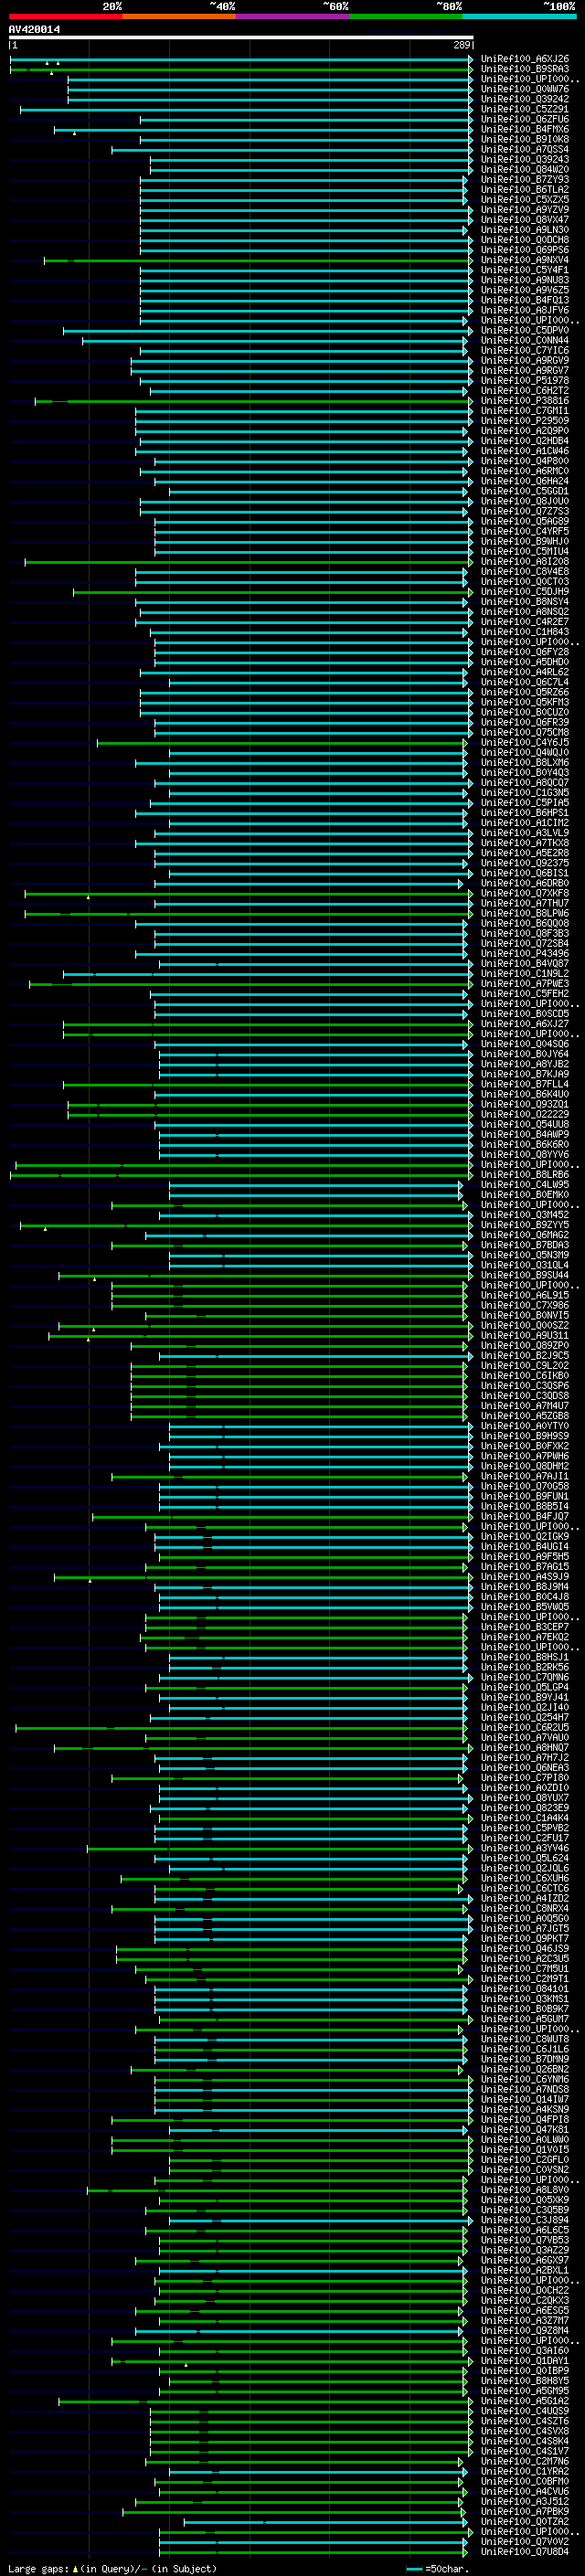
Task: Select subject label UniRef100_A8I208
Action: (525, 562)
